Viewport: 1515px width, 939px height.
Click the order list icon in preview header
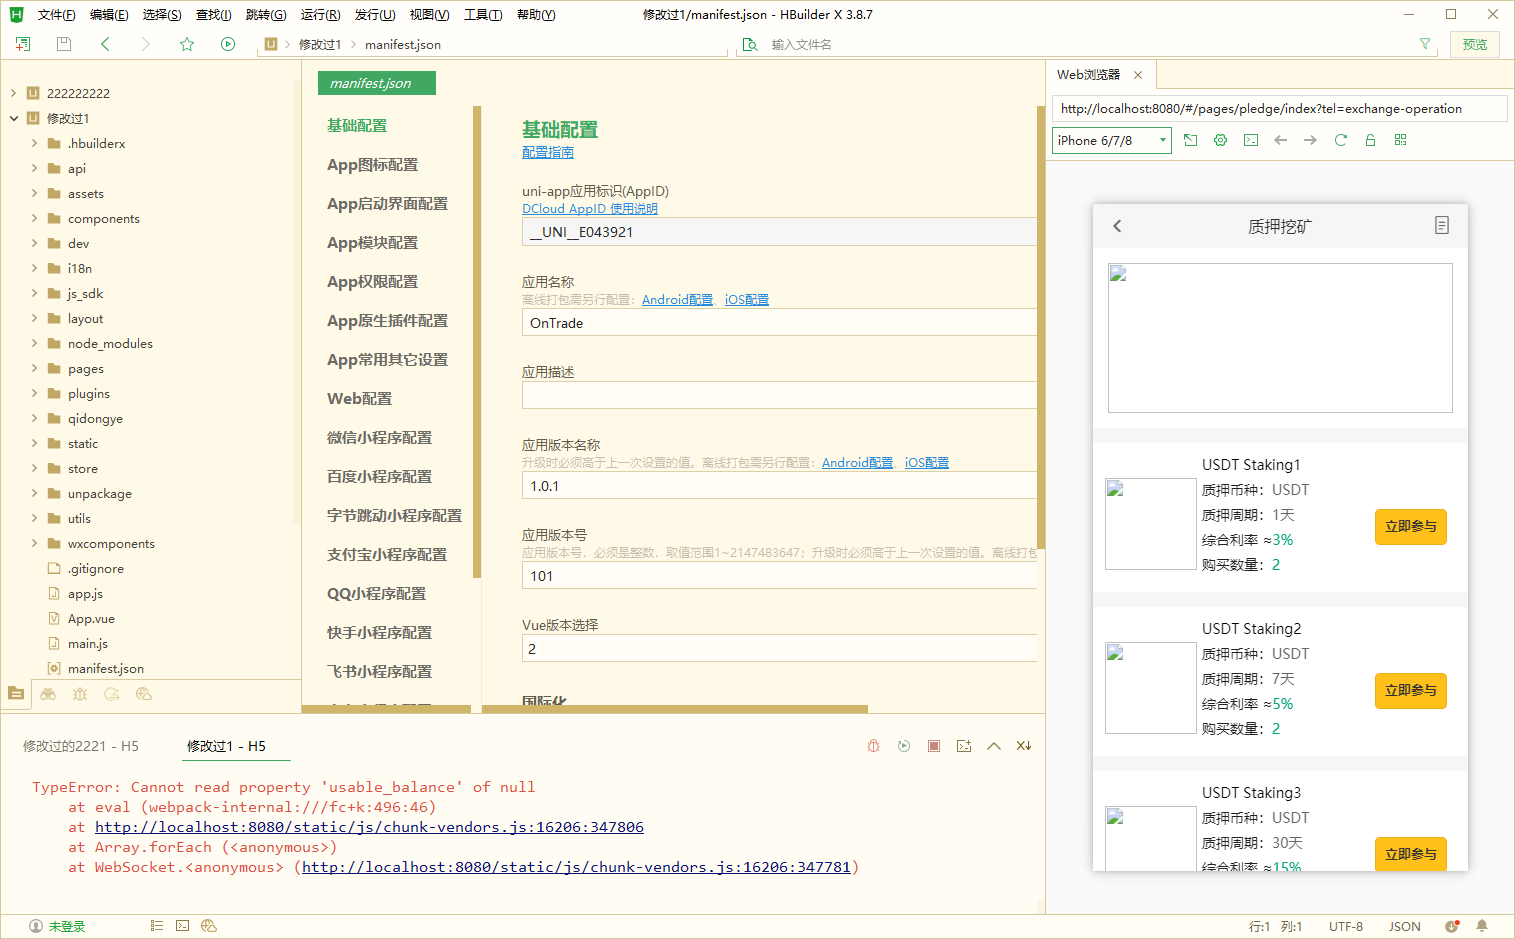[1441, 226]
